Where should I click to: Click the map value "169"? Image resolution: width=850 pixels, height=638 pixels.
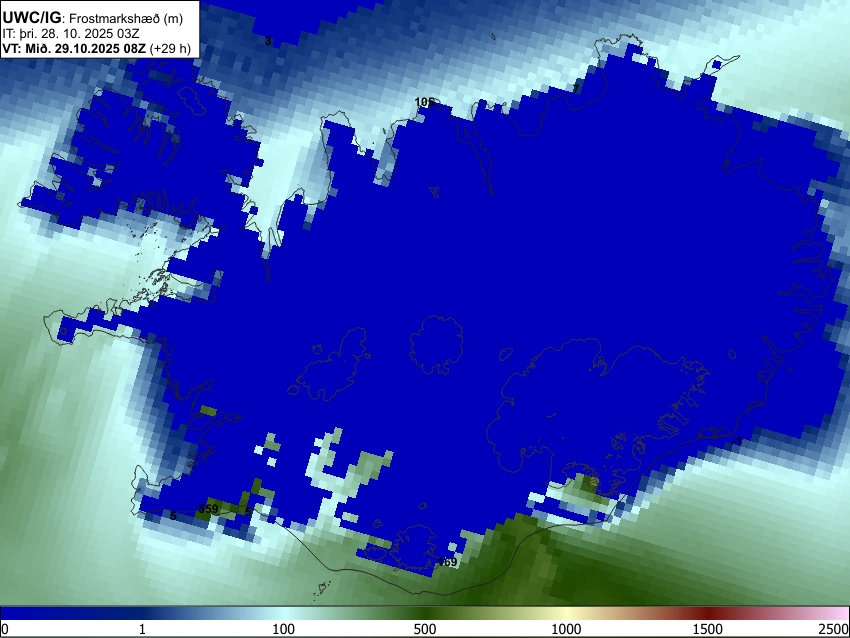point(447,562)
